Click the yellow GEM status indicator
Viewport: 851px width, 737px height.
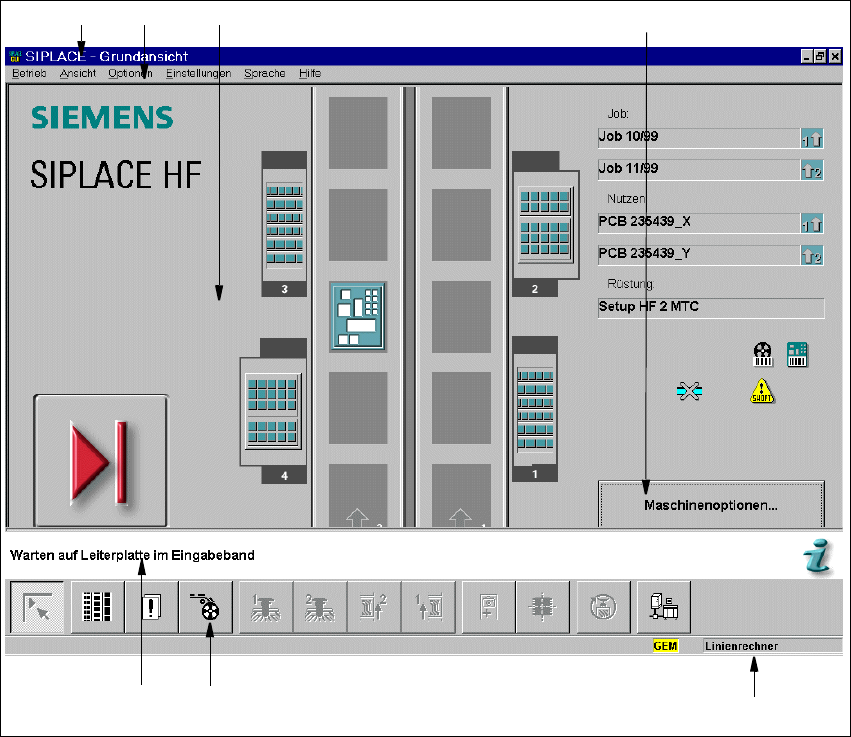(x=665, y=646)
